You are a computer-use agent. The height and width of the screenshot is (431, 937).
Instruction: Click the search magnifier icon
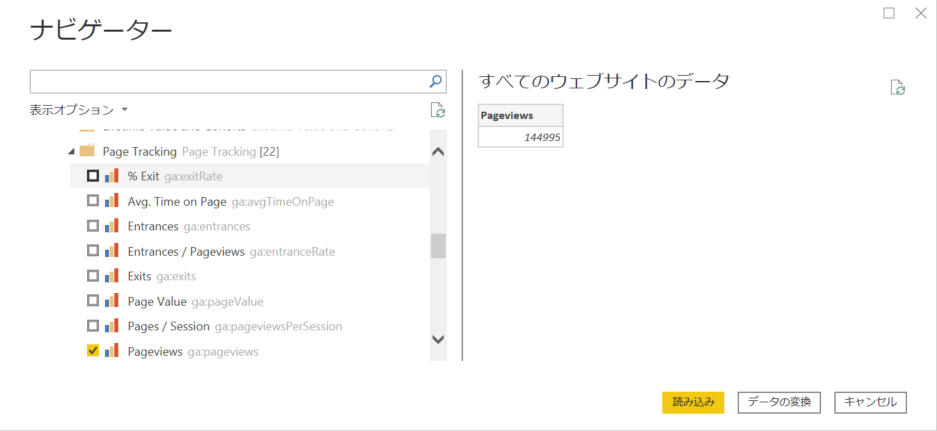pos(436,81)
